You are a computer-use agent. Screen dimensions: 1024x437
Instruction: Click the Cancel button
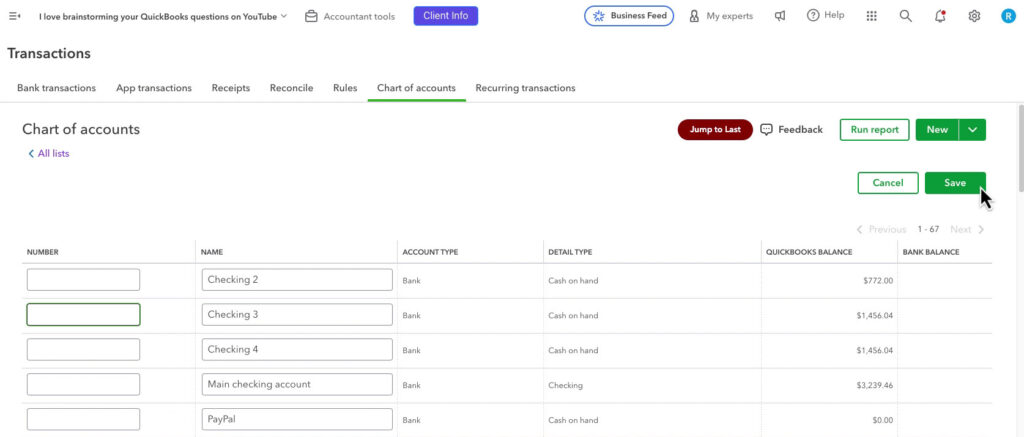coord(888,183)
